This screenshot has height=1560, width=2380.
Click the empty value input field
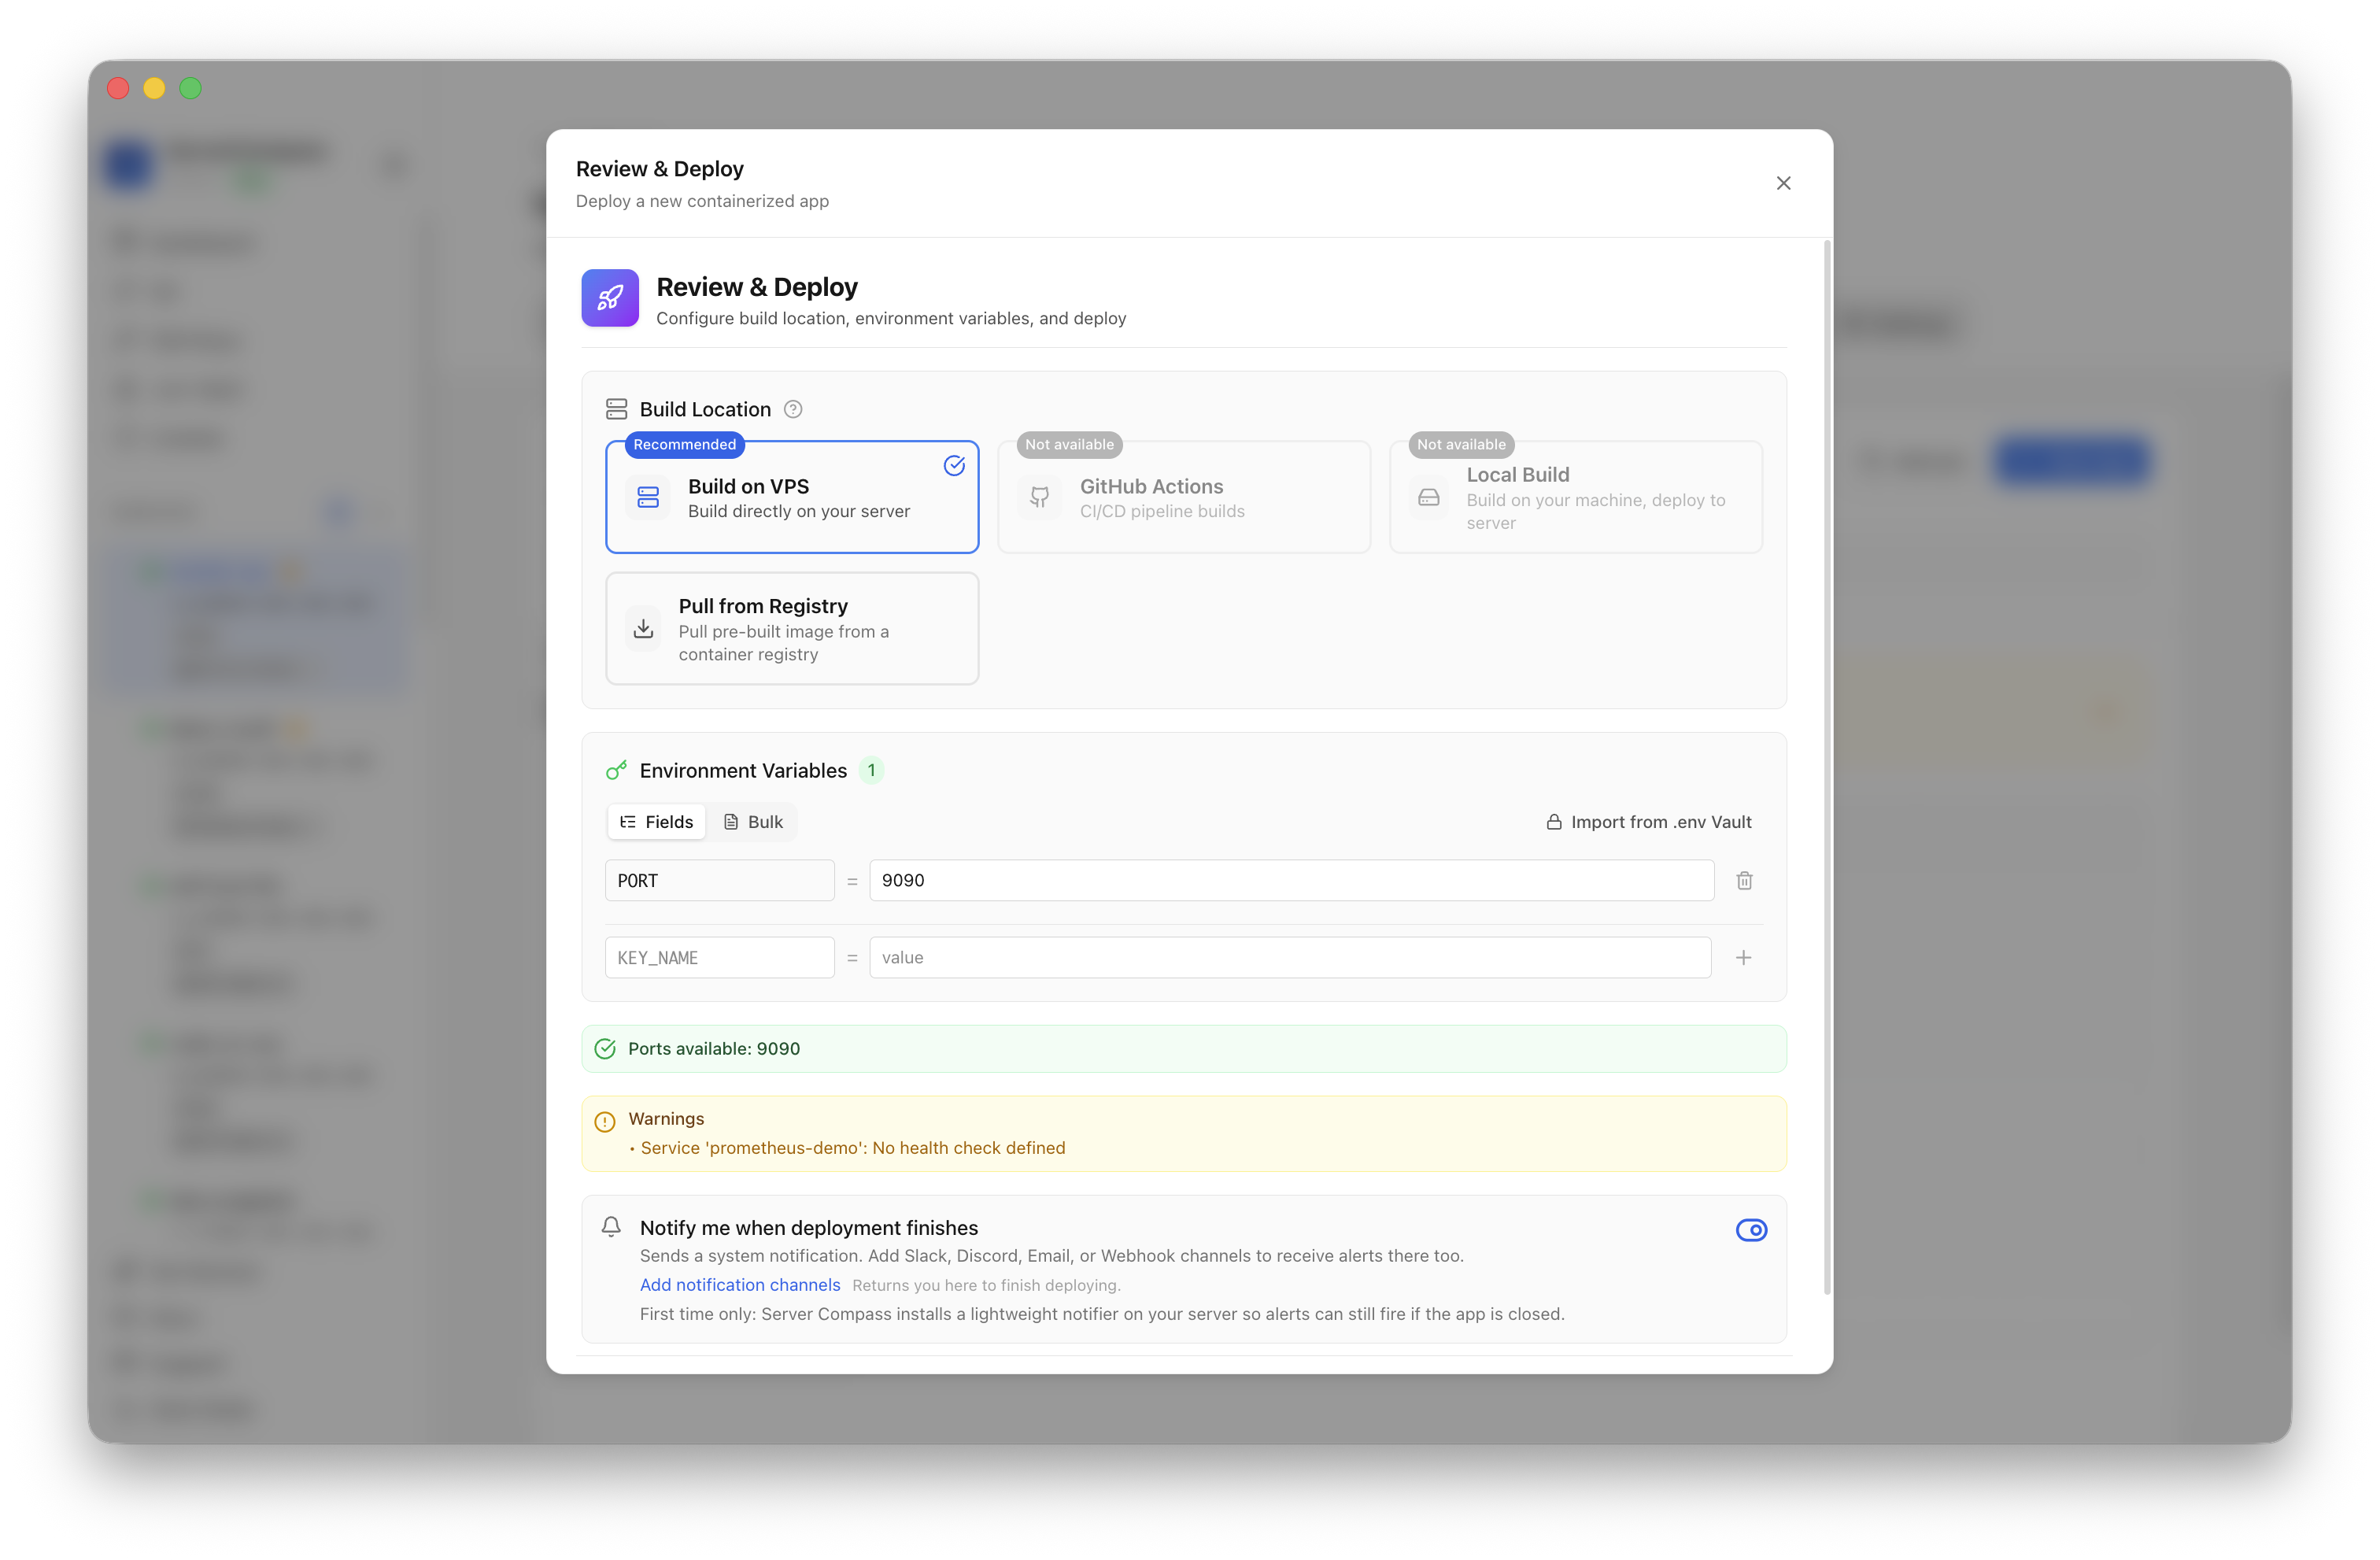click(1290, 958)
